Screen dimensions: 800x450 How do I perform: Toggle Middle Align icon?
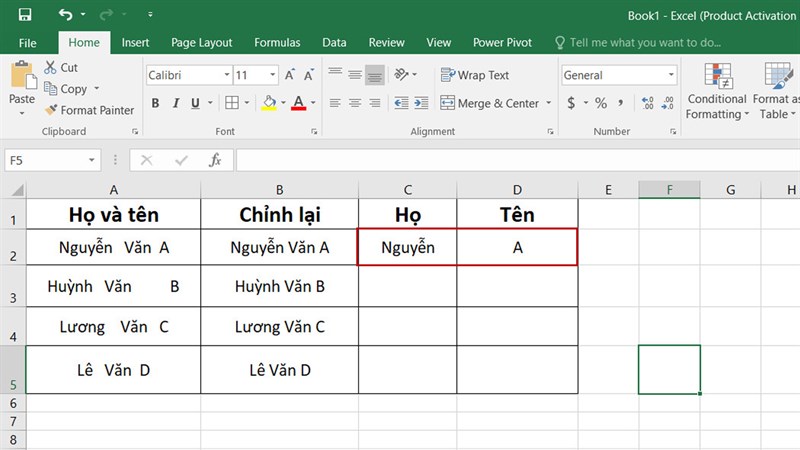point(355,76)
